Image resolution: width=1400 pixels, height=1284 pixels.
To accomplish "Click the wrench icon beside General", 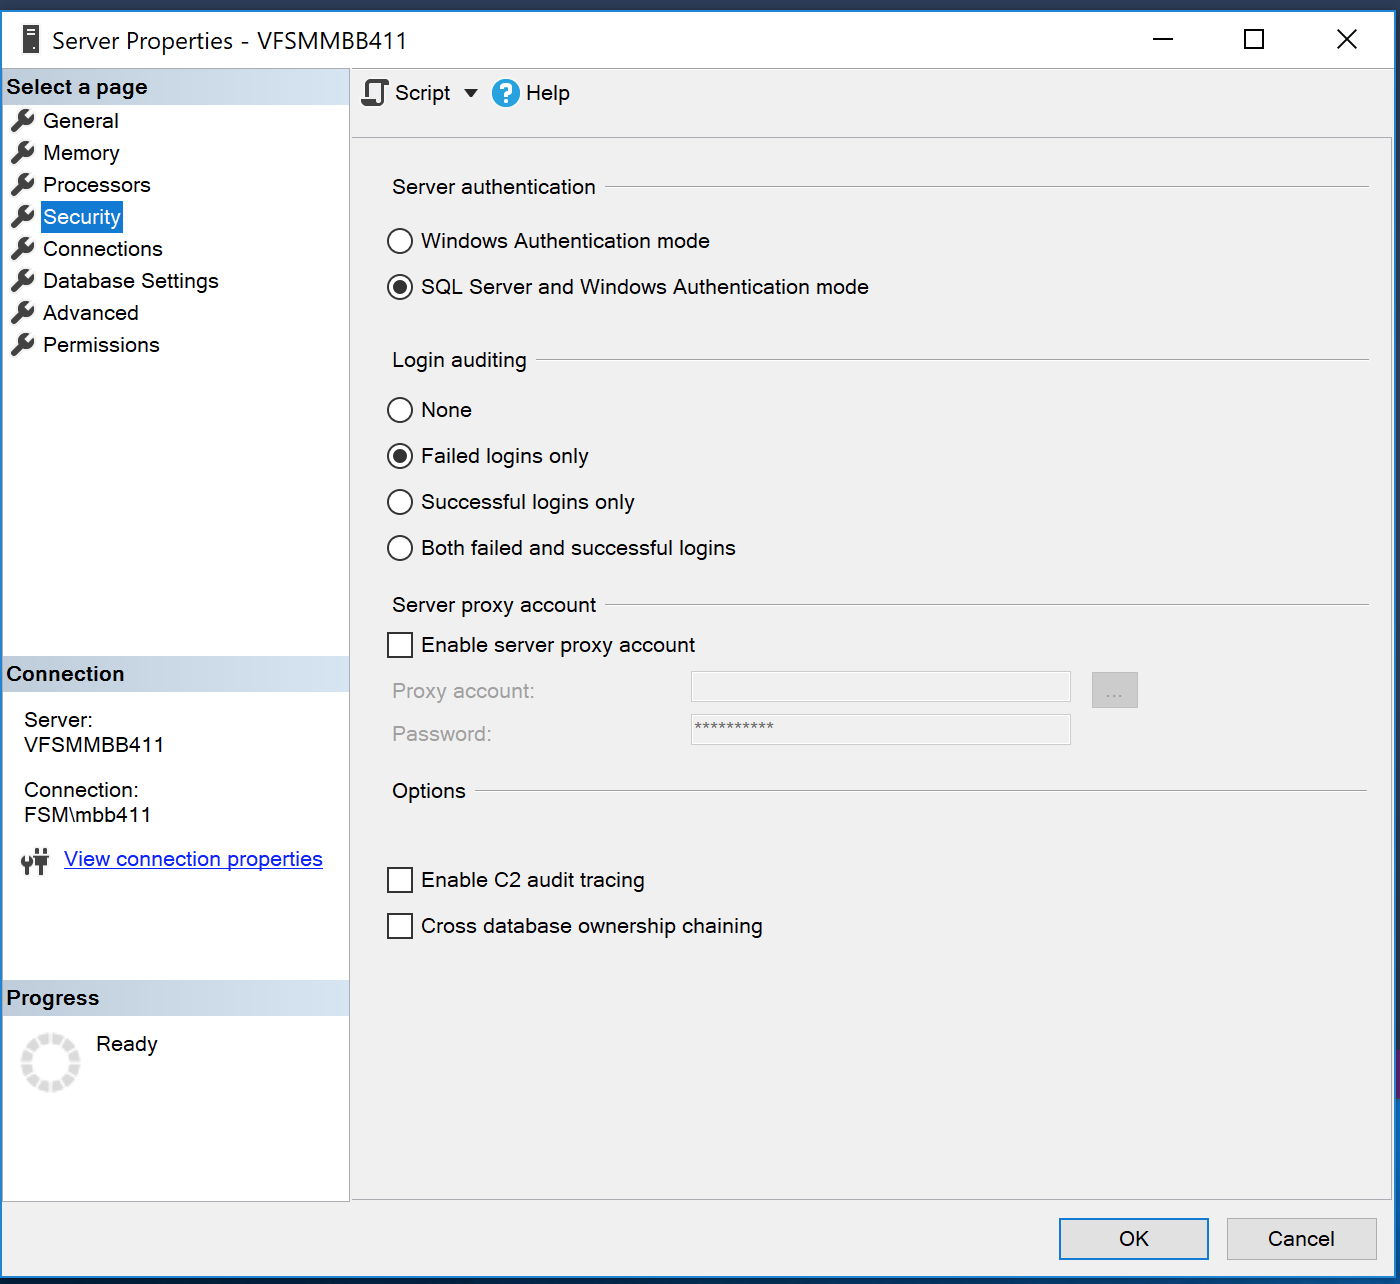I will coord(23,121).
